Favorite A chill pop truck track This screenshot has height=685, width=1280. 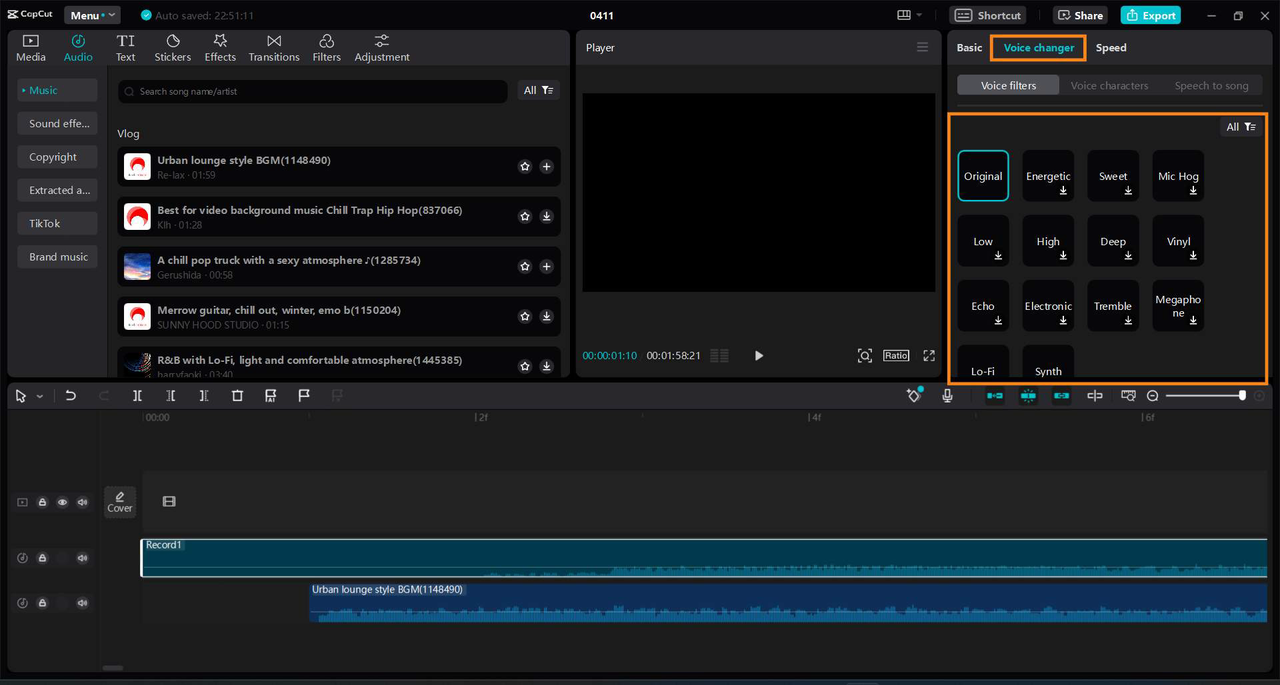(x=525, y=266)
